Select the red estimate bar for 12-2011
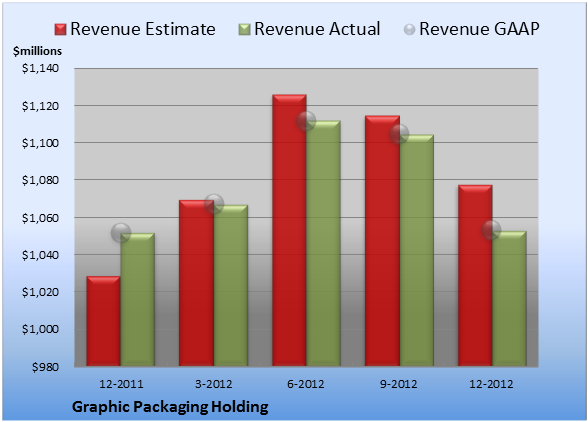 (104, 321)
